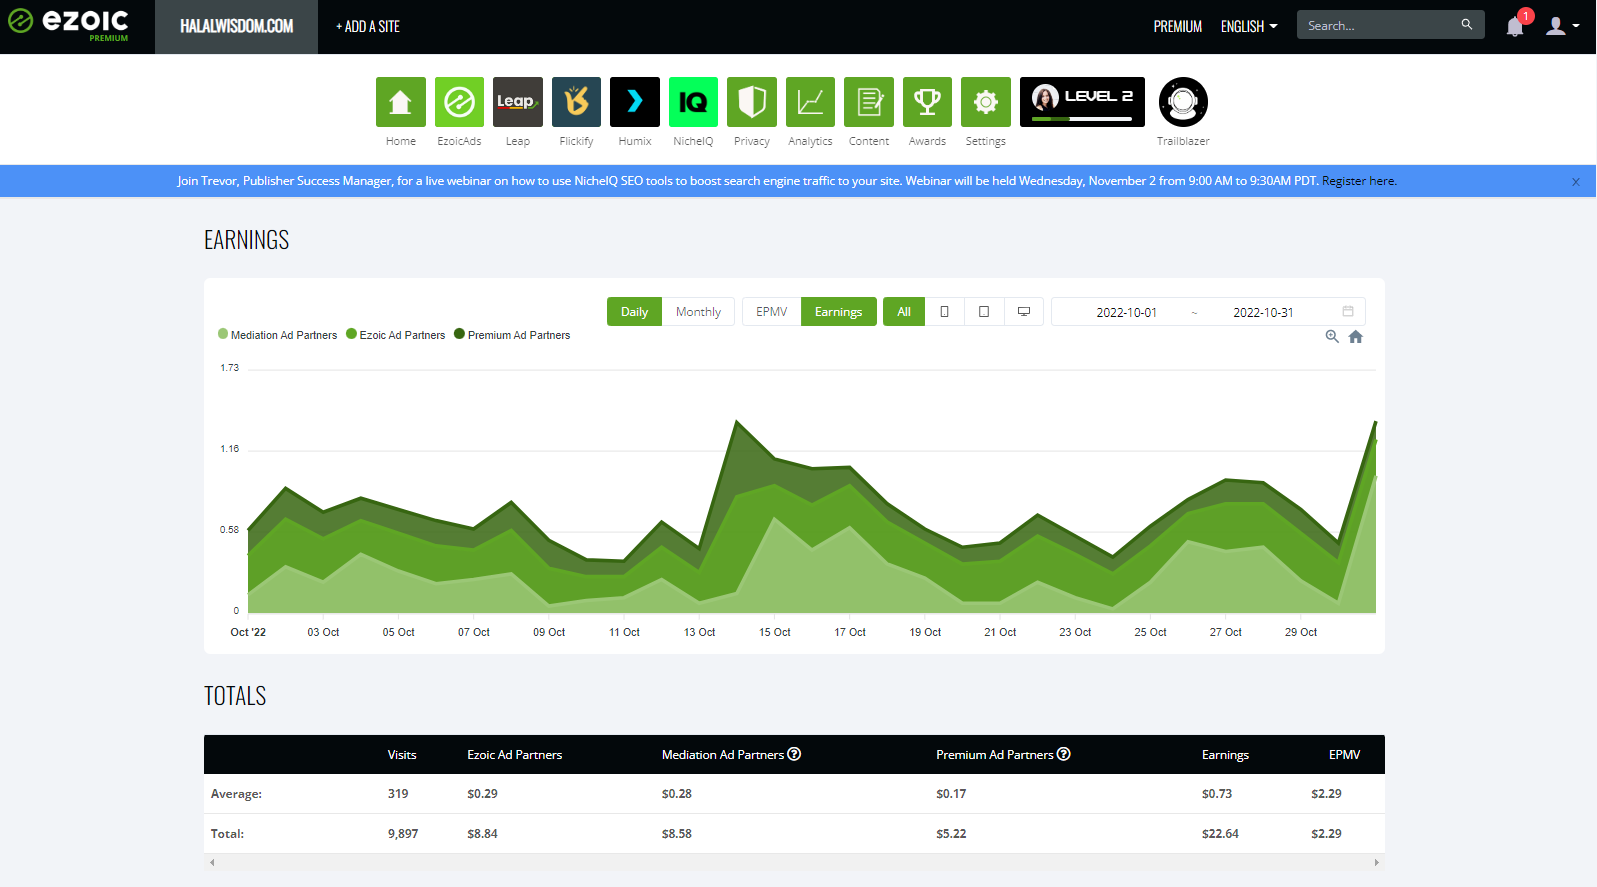The height and width of the screenshot is (887, 1597).
Task: Toggle Ezoic Ad Partners legend series
Action: (x=396, y=335)
